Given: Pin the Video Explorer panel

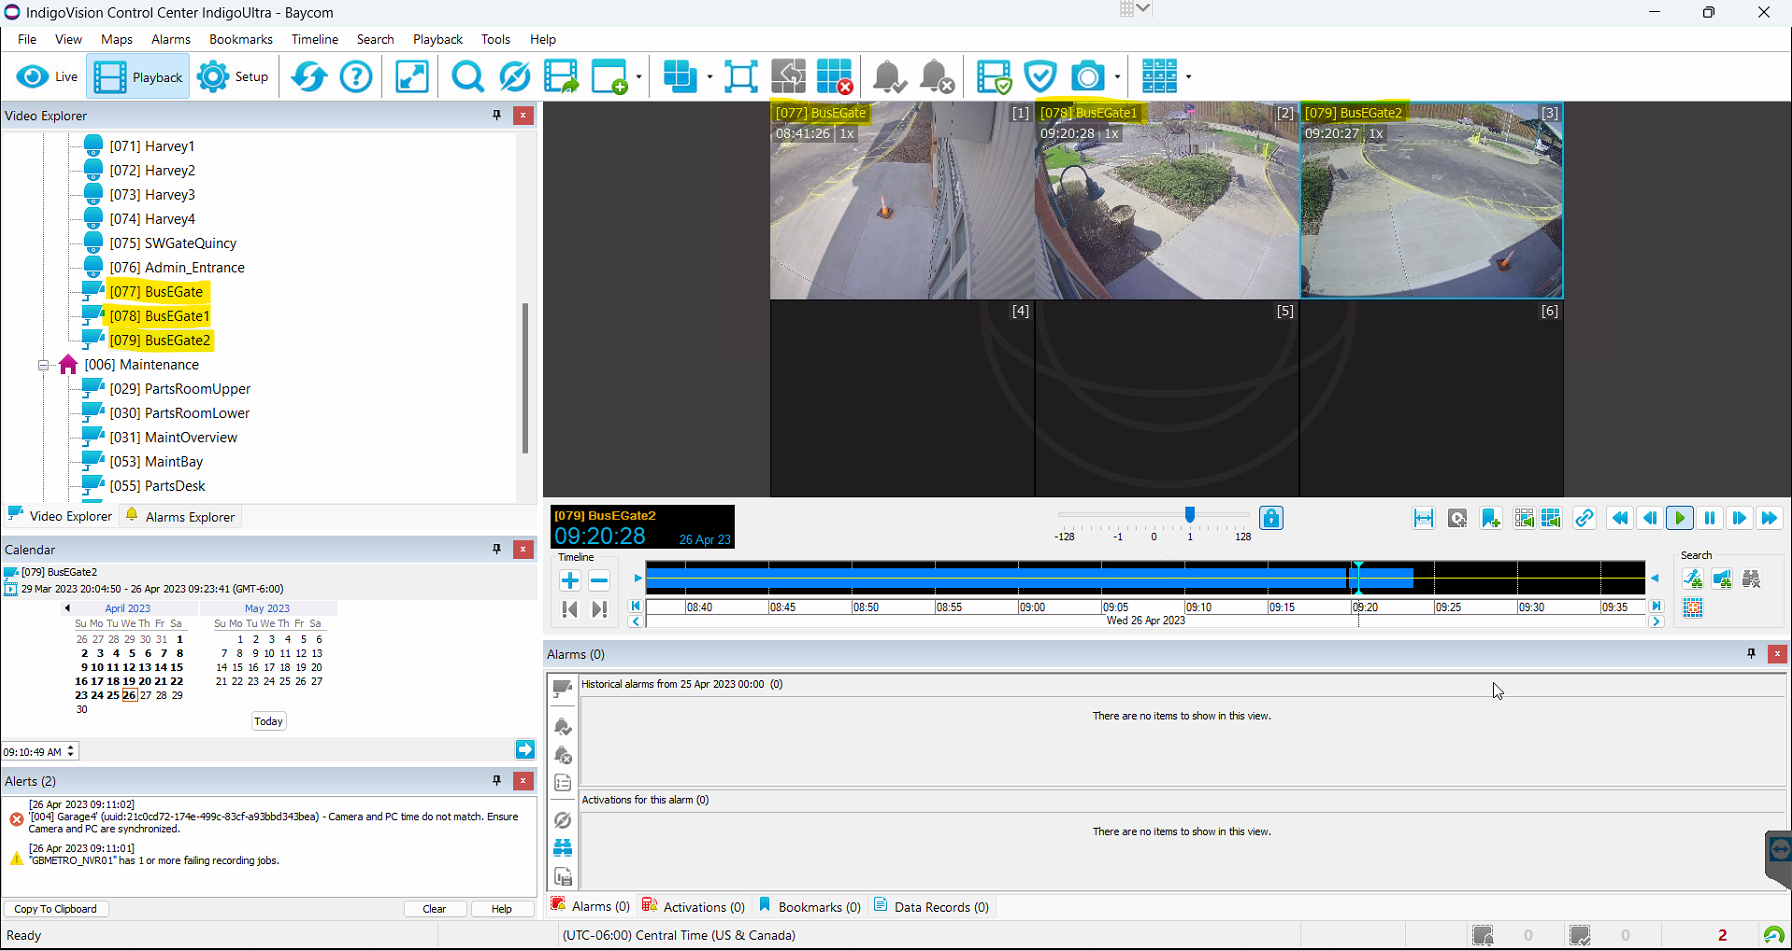Looking at the screenshot, I should tap(497, 116).
